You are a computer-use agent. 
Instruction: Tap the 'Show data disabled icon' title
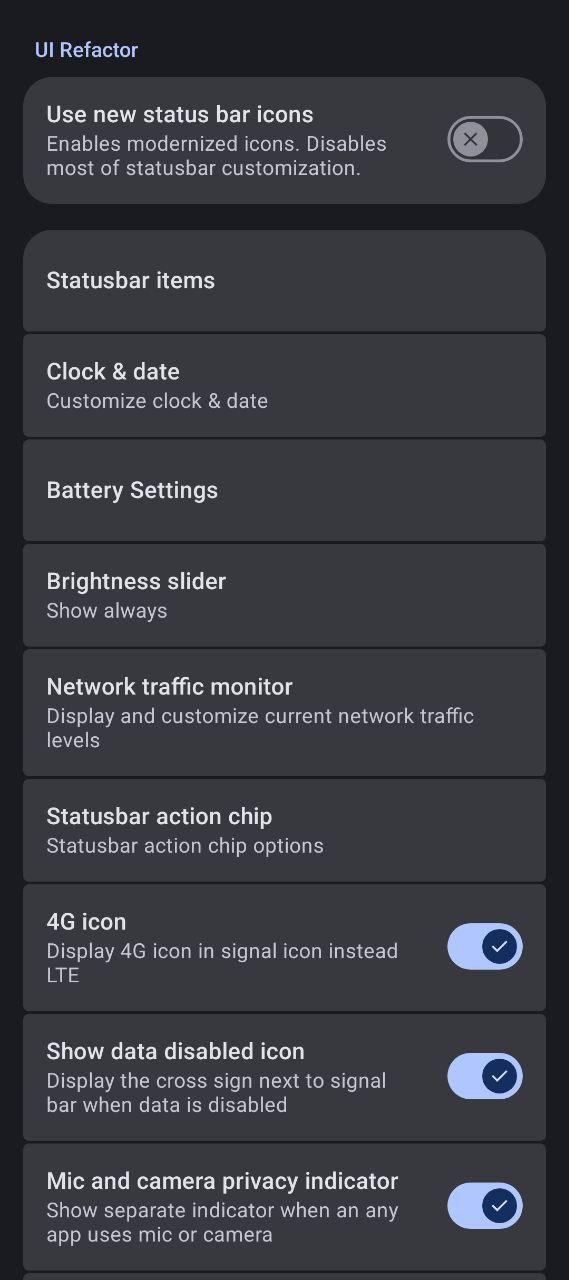175,1051
